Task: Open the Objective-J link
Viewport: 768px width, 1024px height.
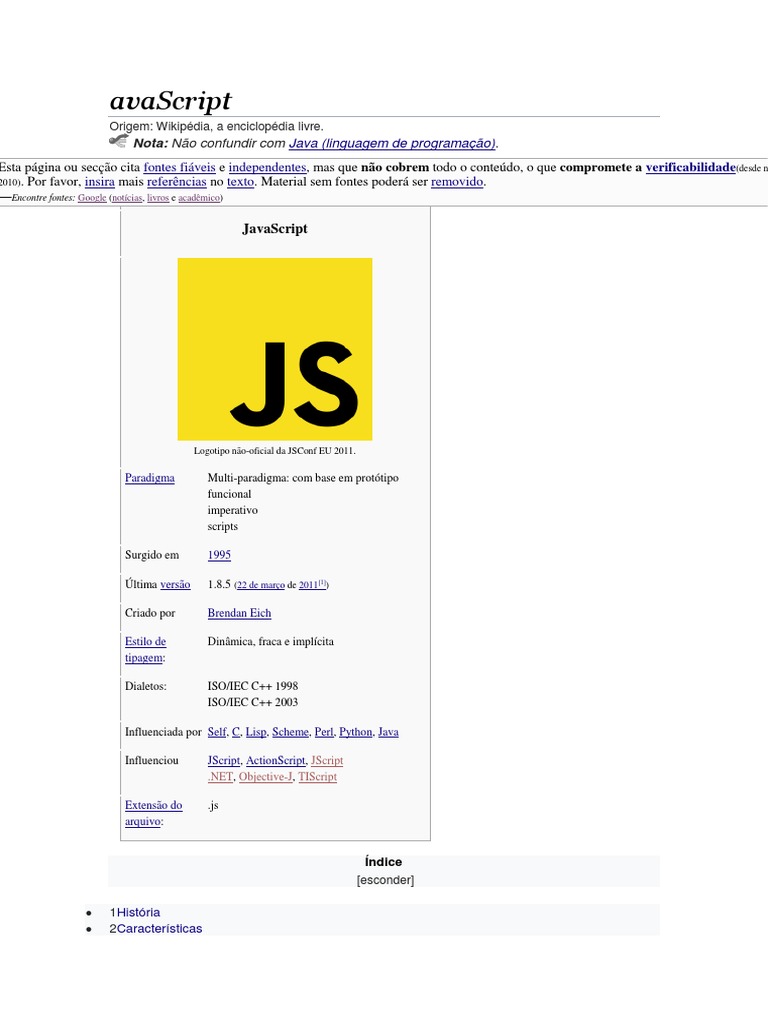Action: click(266, 777)
